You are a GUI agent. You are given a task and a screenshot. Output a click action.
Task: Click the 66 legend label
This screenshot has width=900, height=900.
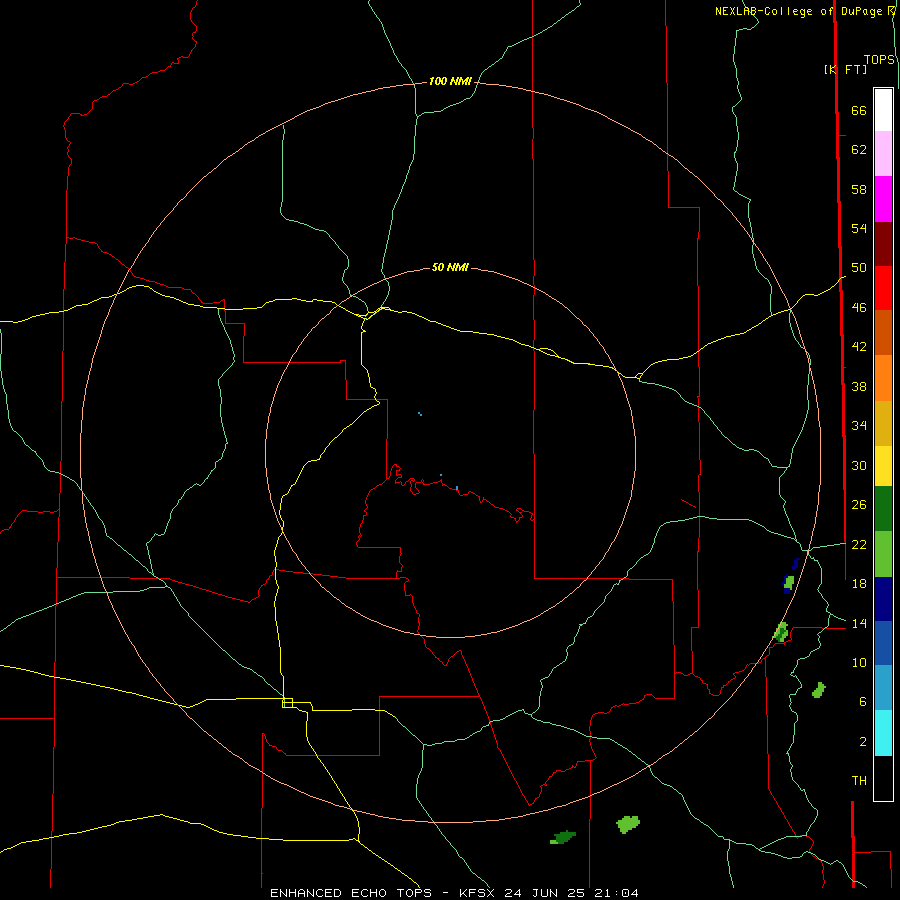(859, 110)
